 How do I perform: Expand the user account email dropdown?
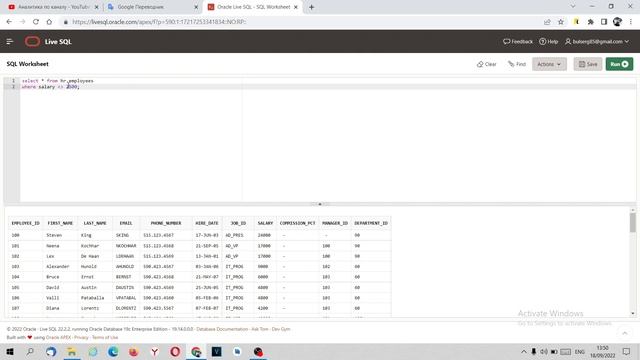point(597,41)
